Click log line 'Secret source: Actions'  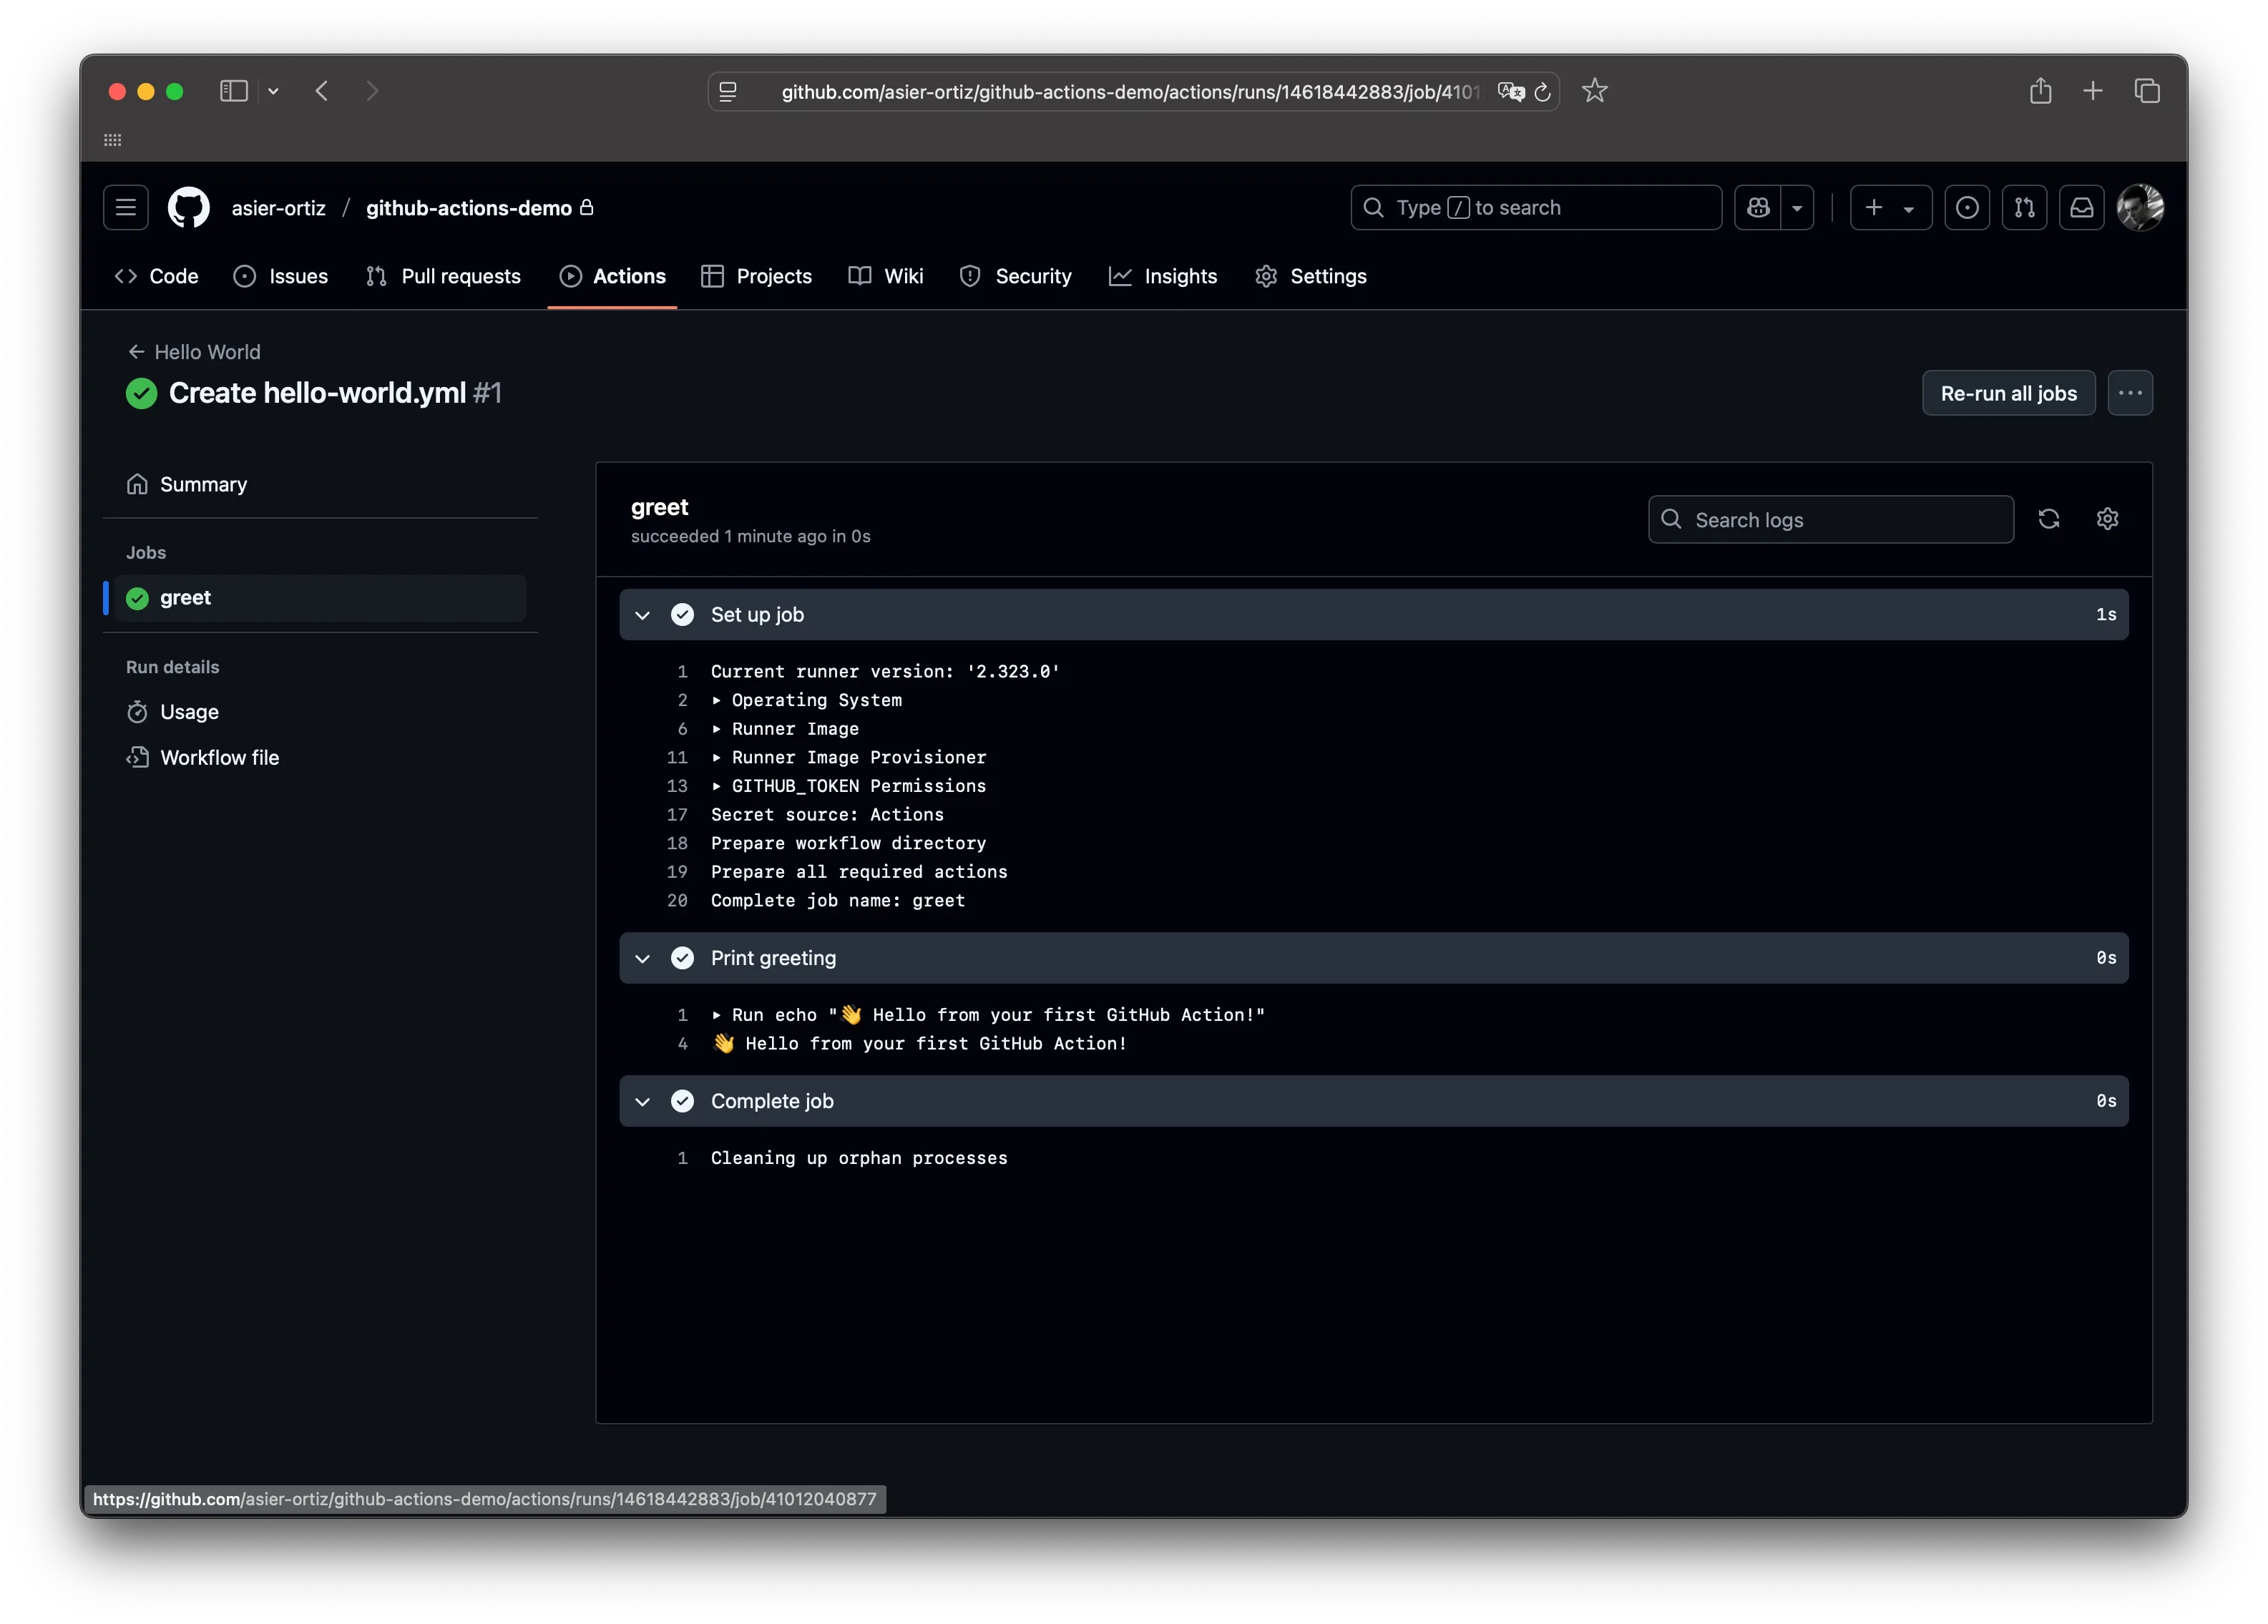pyautogui.click(x=827, y=815)
